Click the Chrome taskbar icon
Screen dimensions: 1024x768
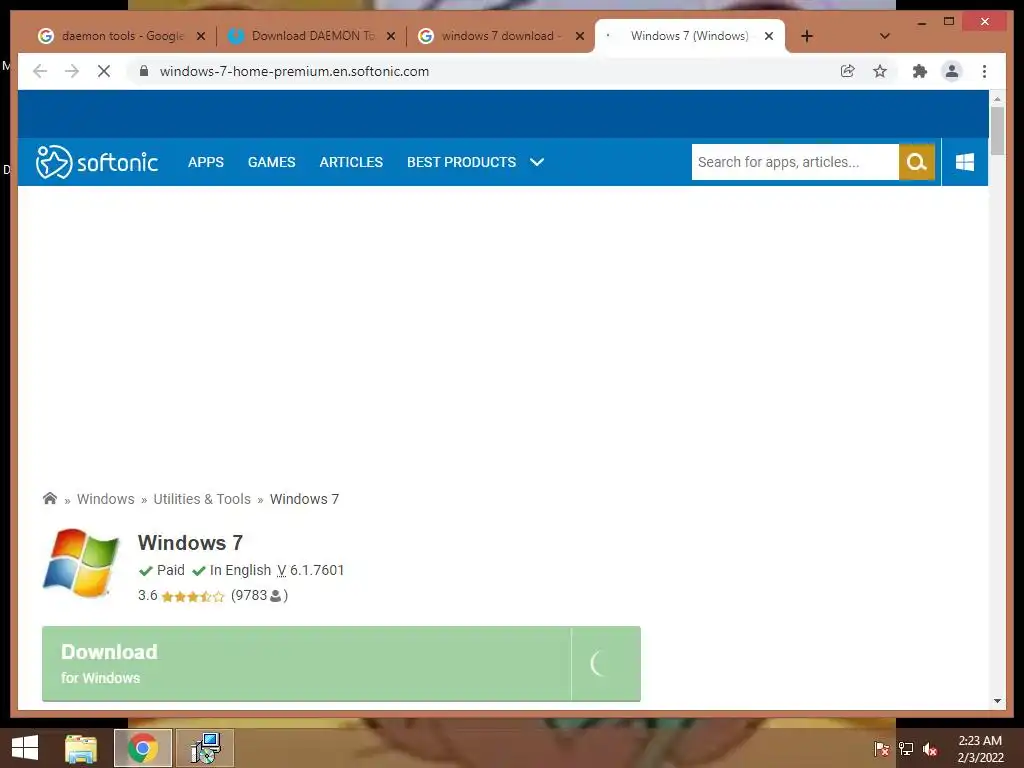click(143, 748)
